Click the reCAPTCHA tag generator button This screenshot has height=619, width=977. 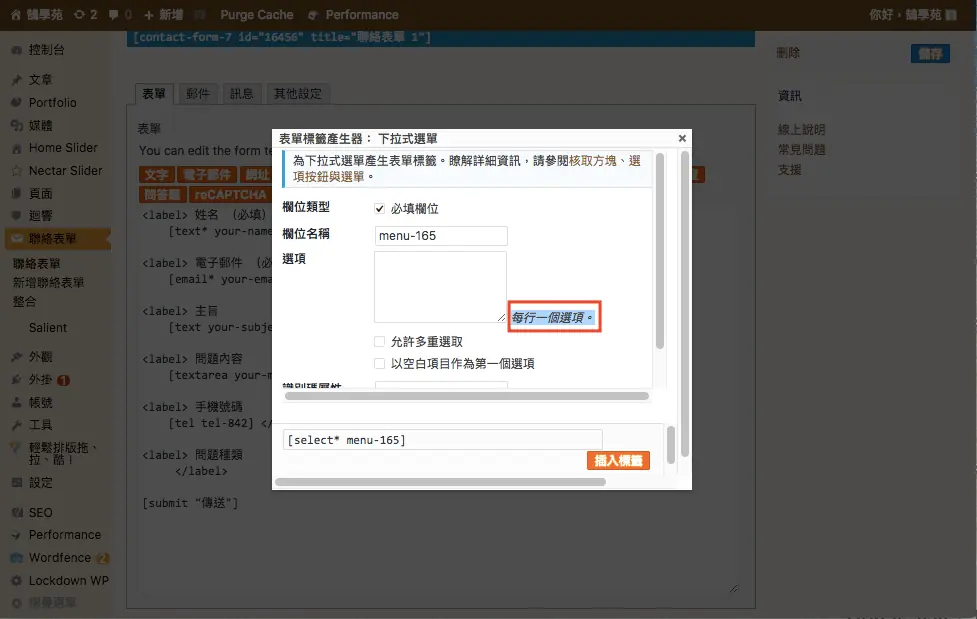pyautogui.click(x=230, y=194)
